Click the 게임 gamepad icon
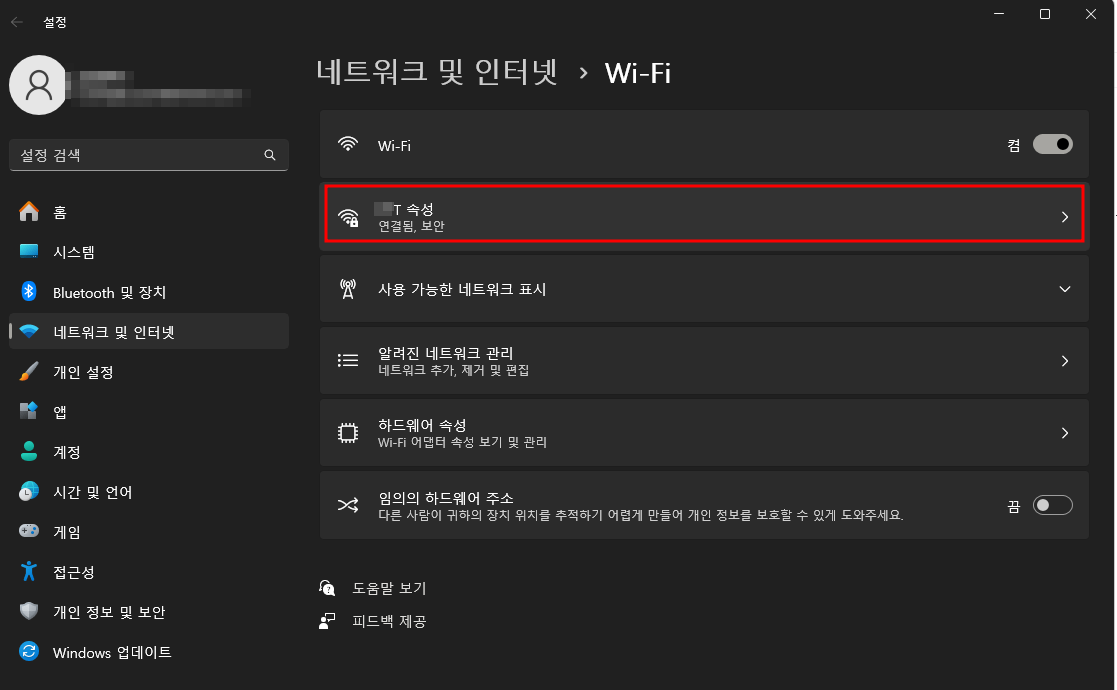This screenshot has height=690, width=1117. [x=28, y=530]
